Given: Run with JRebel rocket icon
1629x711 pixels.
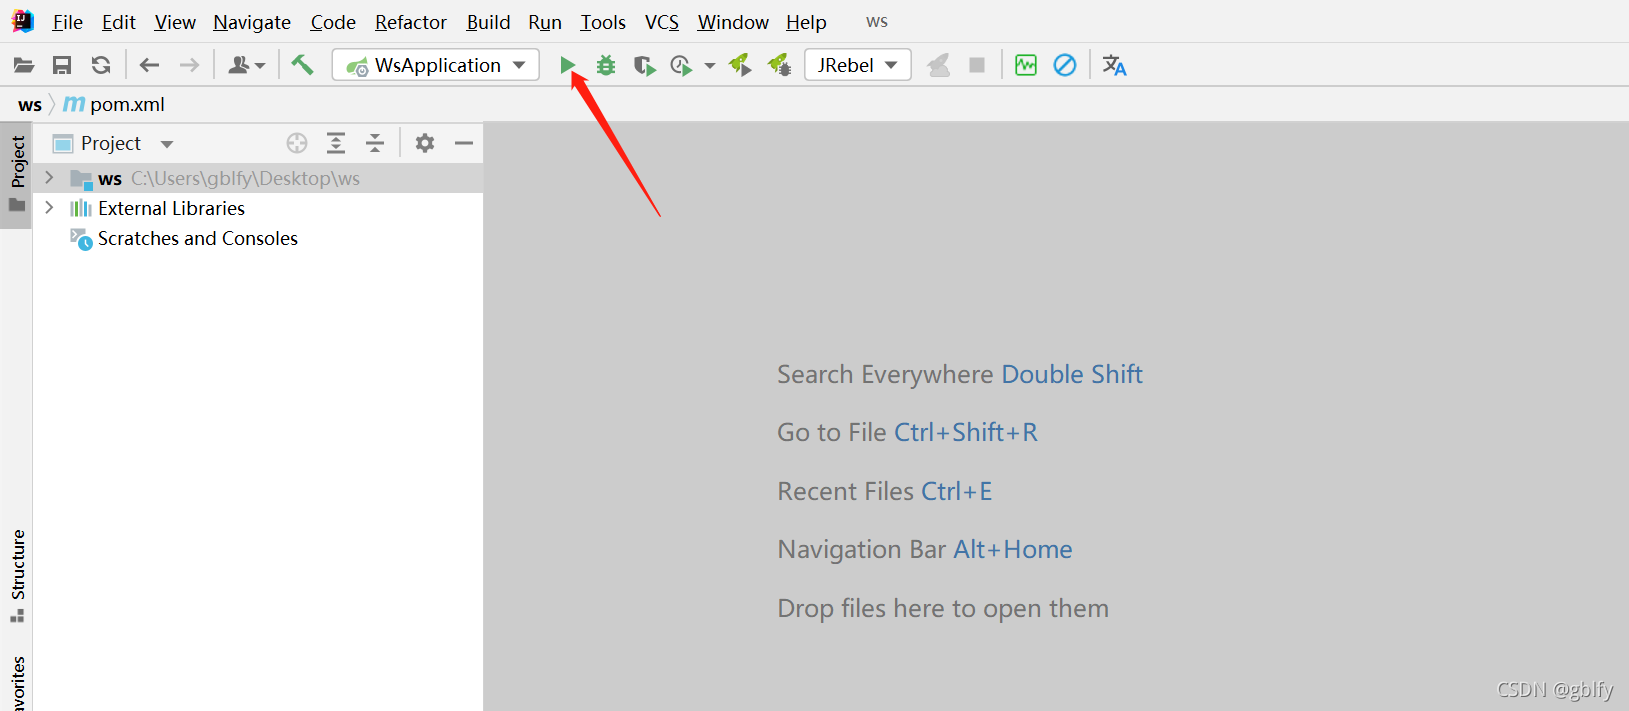Looking at the screenshot, I should pyautogui.click(x=740, y=66).
